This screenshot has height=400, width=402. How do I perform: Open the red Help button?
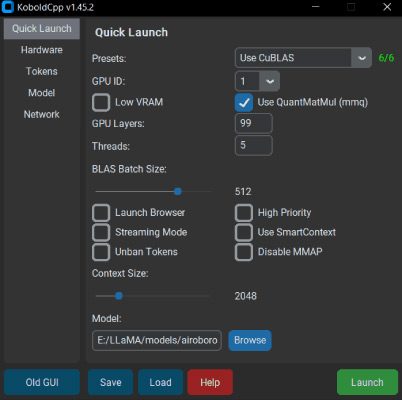coord(210,382)
